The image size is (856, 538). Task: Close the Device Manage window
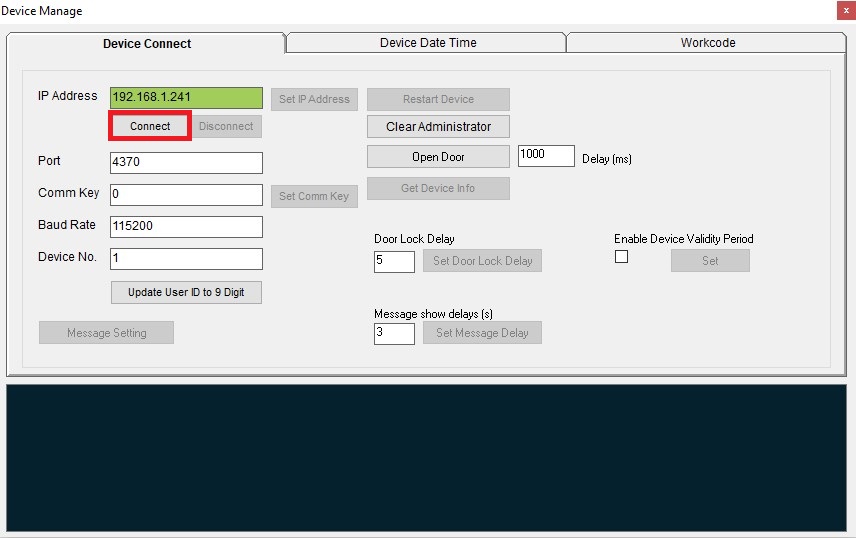(845, 10)
